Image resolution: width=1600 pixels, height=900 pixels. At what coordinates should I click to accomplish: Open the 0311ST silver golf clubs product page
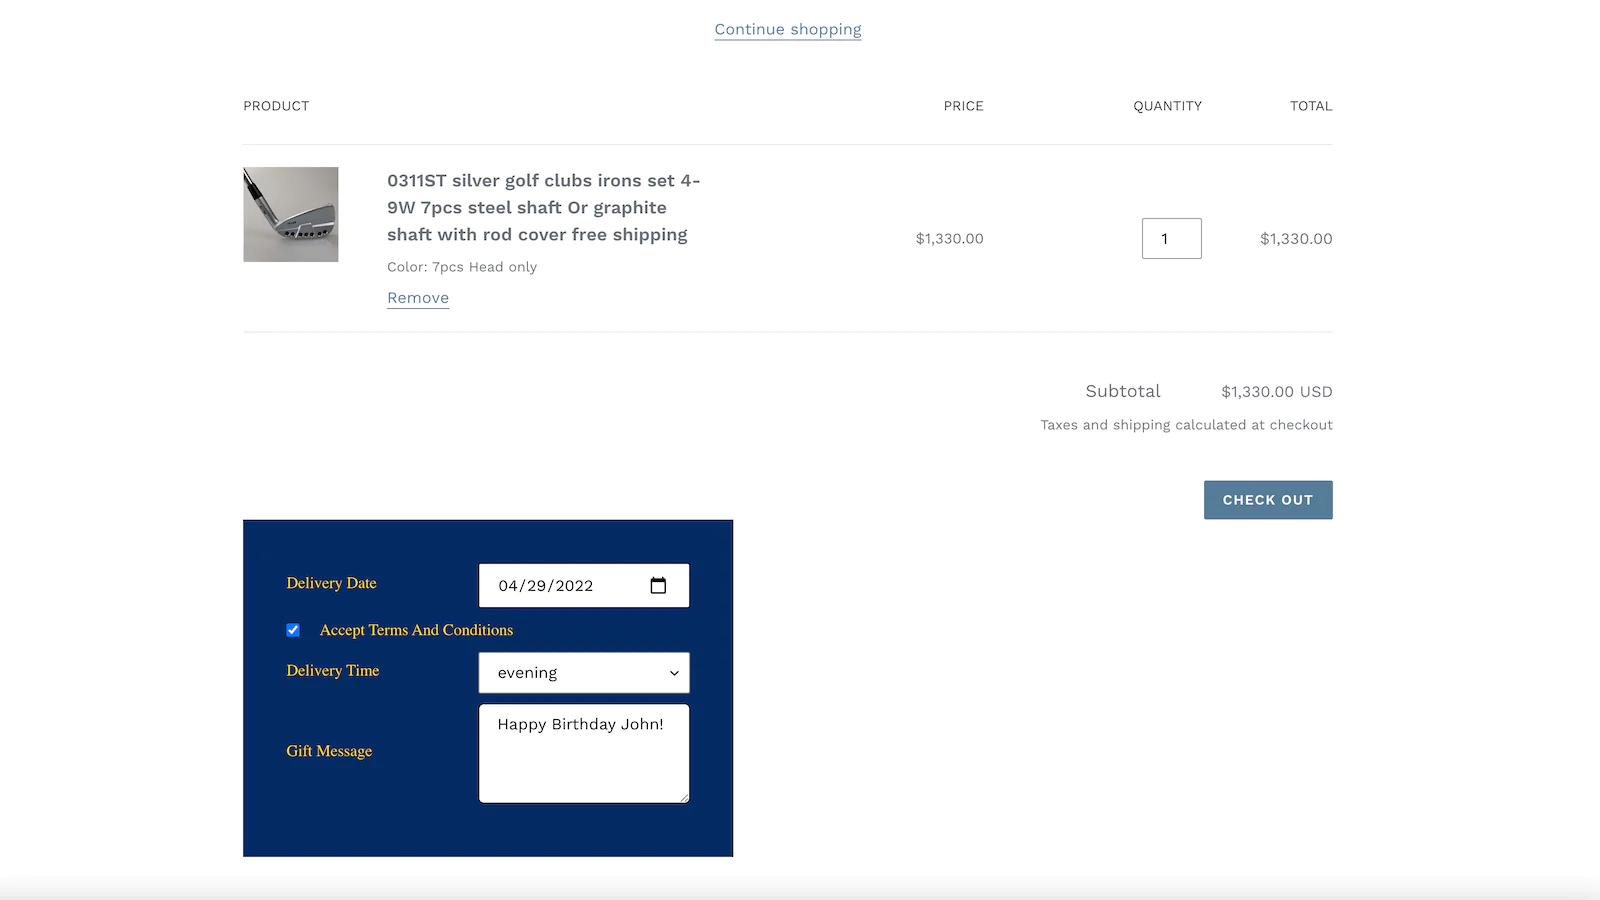(x=543, y=207)
